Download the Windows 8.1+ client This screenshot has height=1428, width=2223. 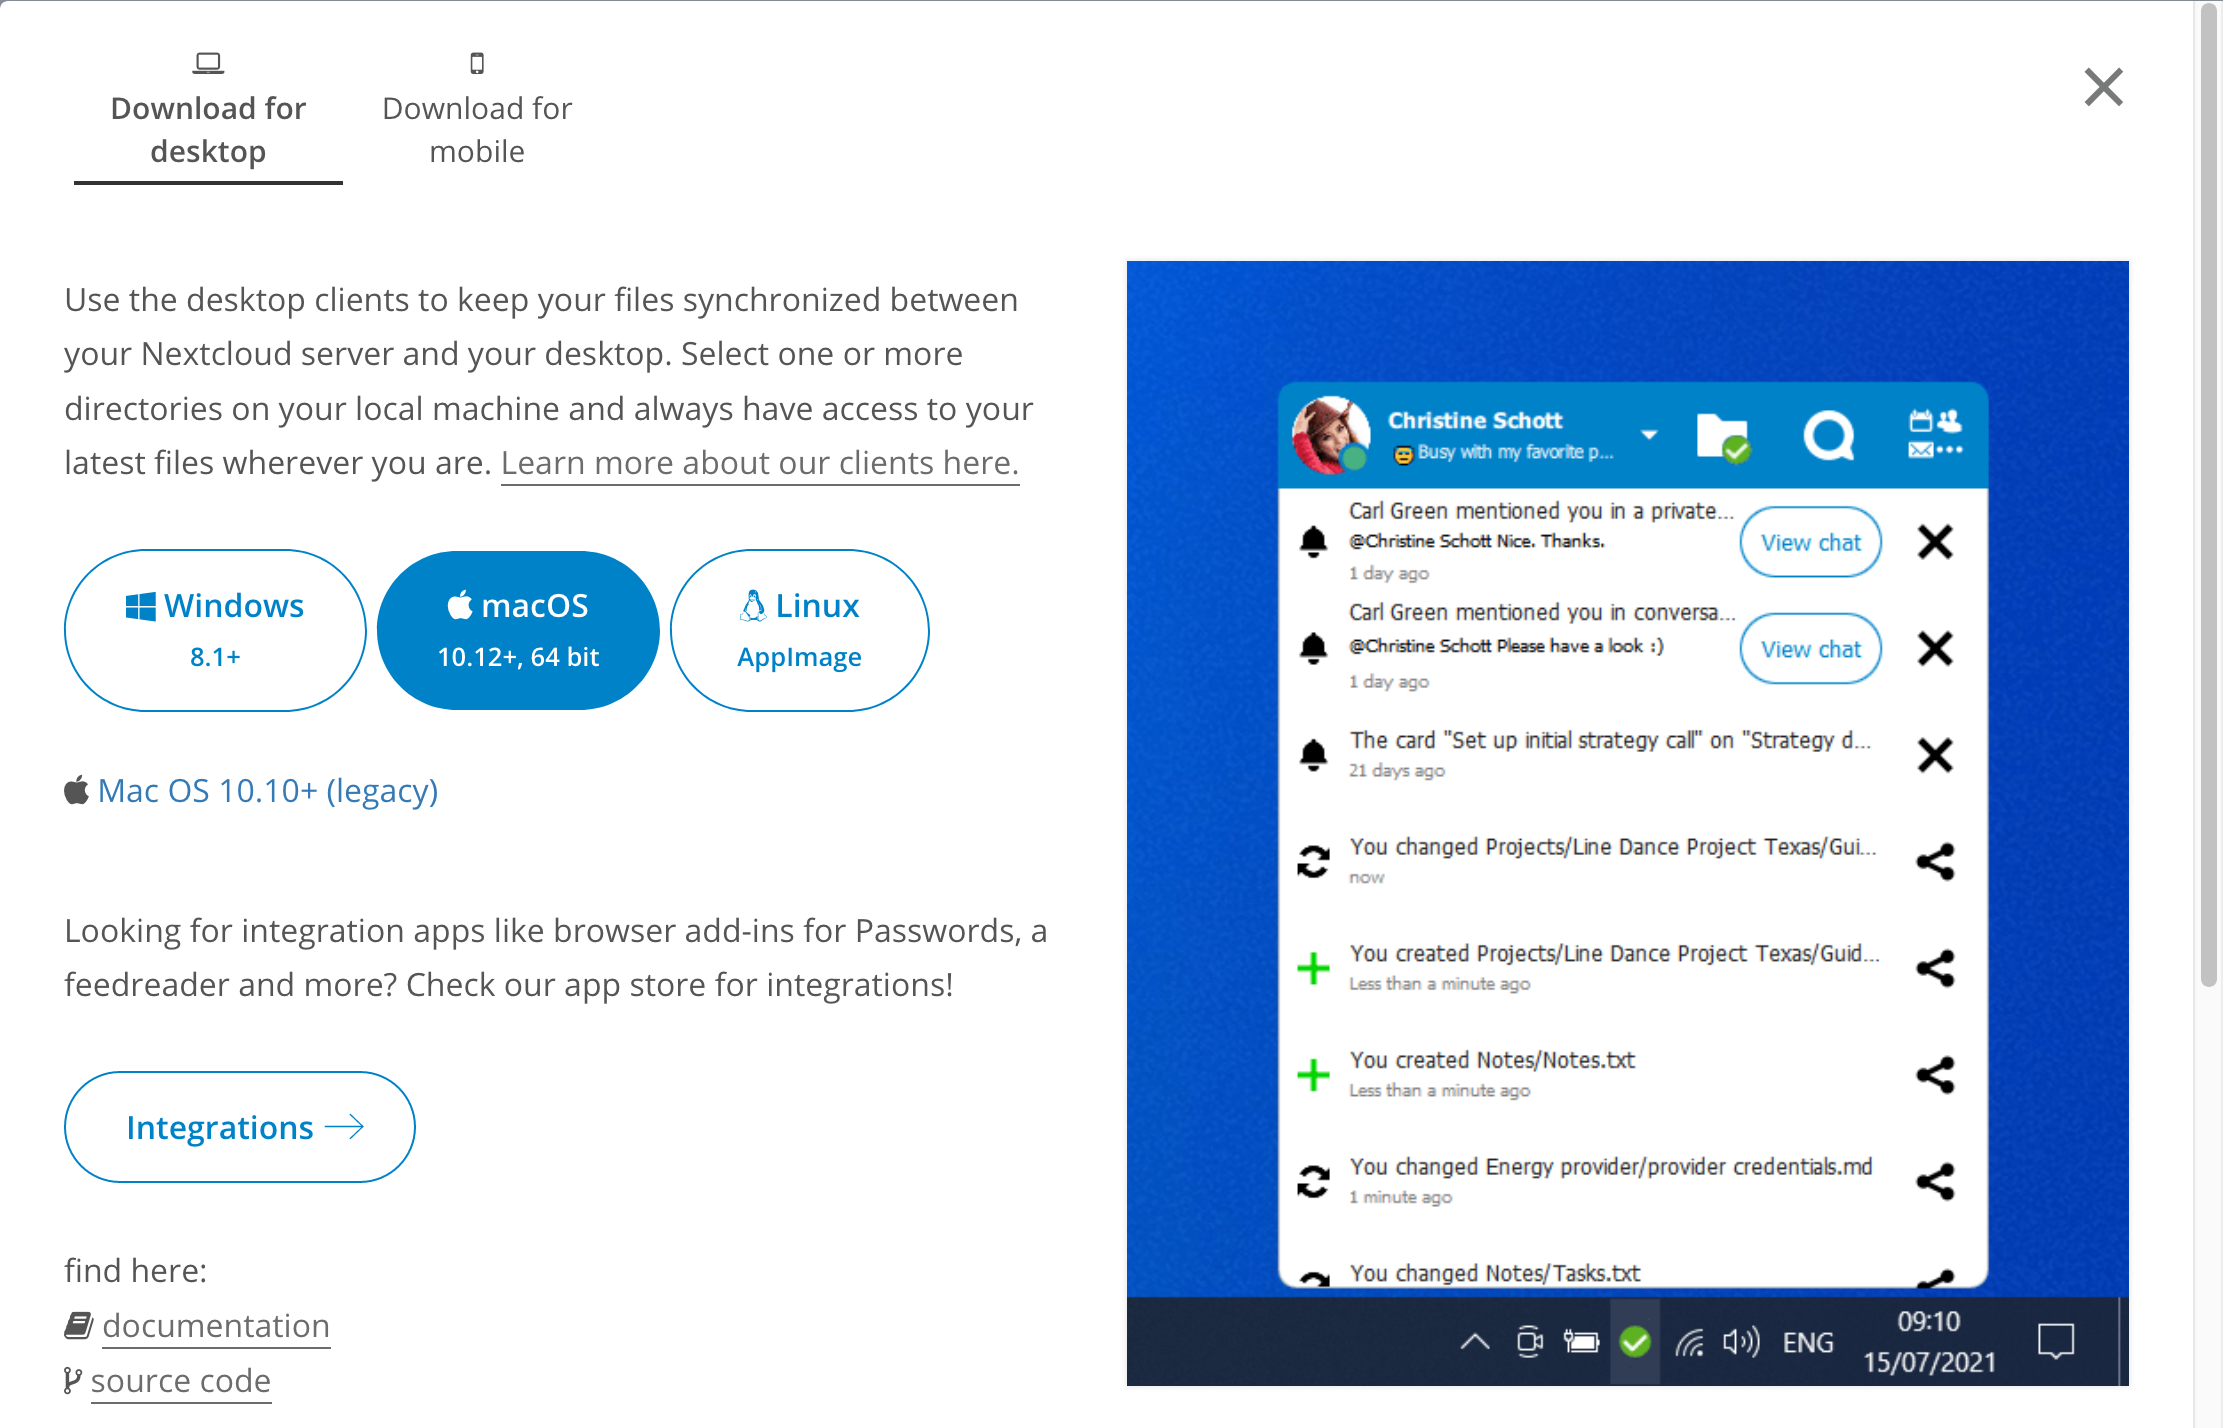(215, 630)
